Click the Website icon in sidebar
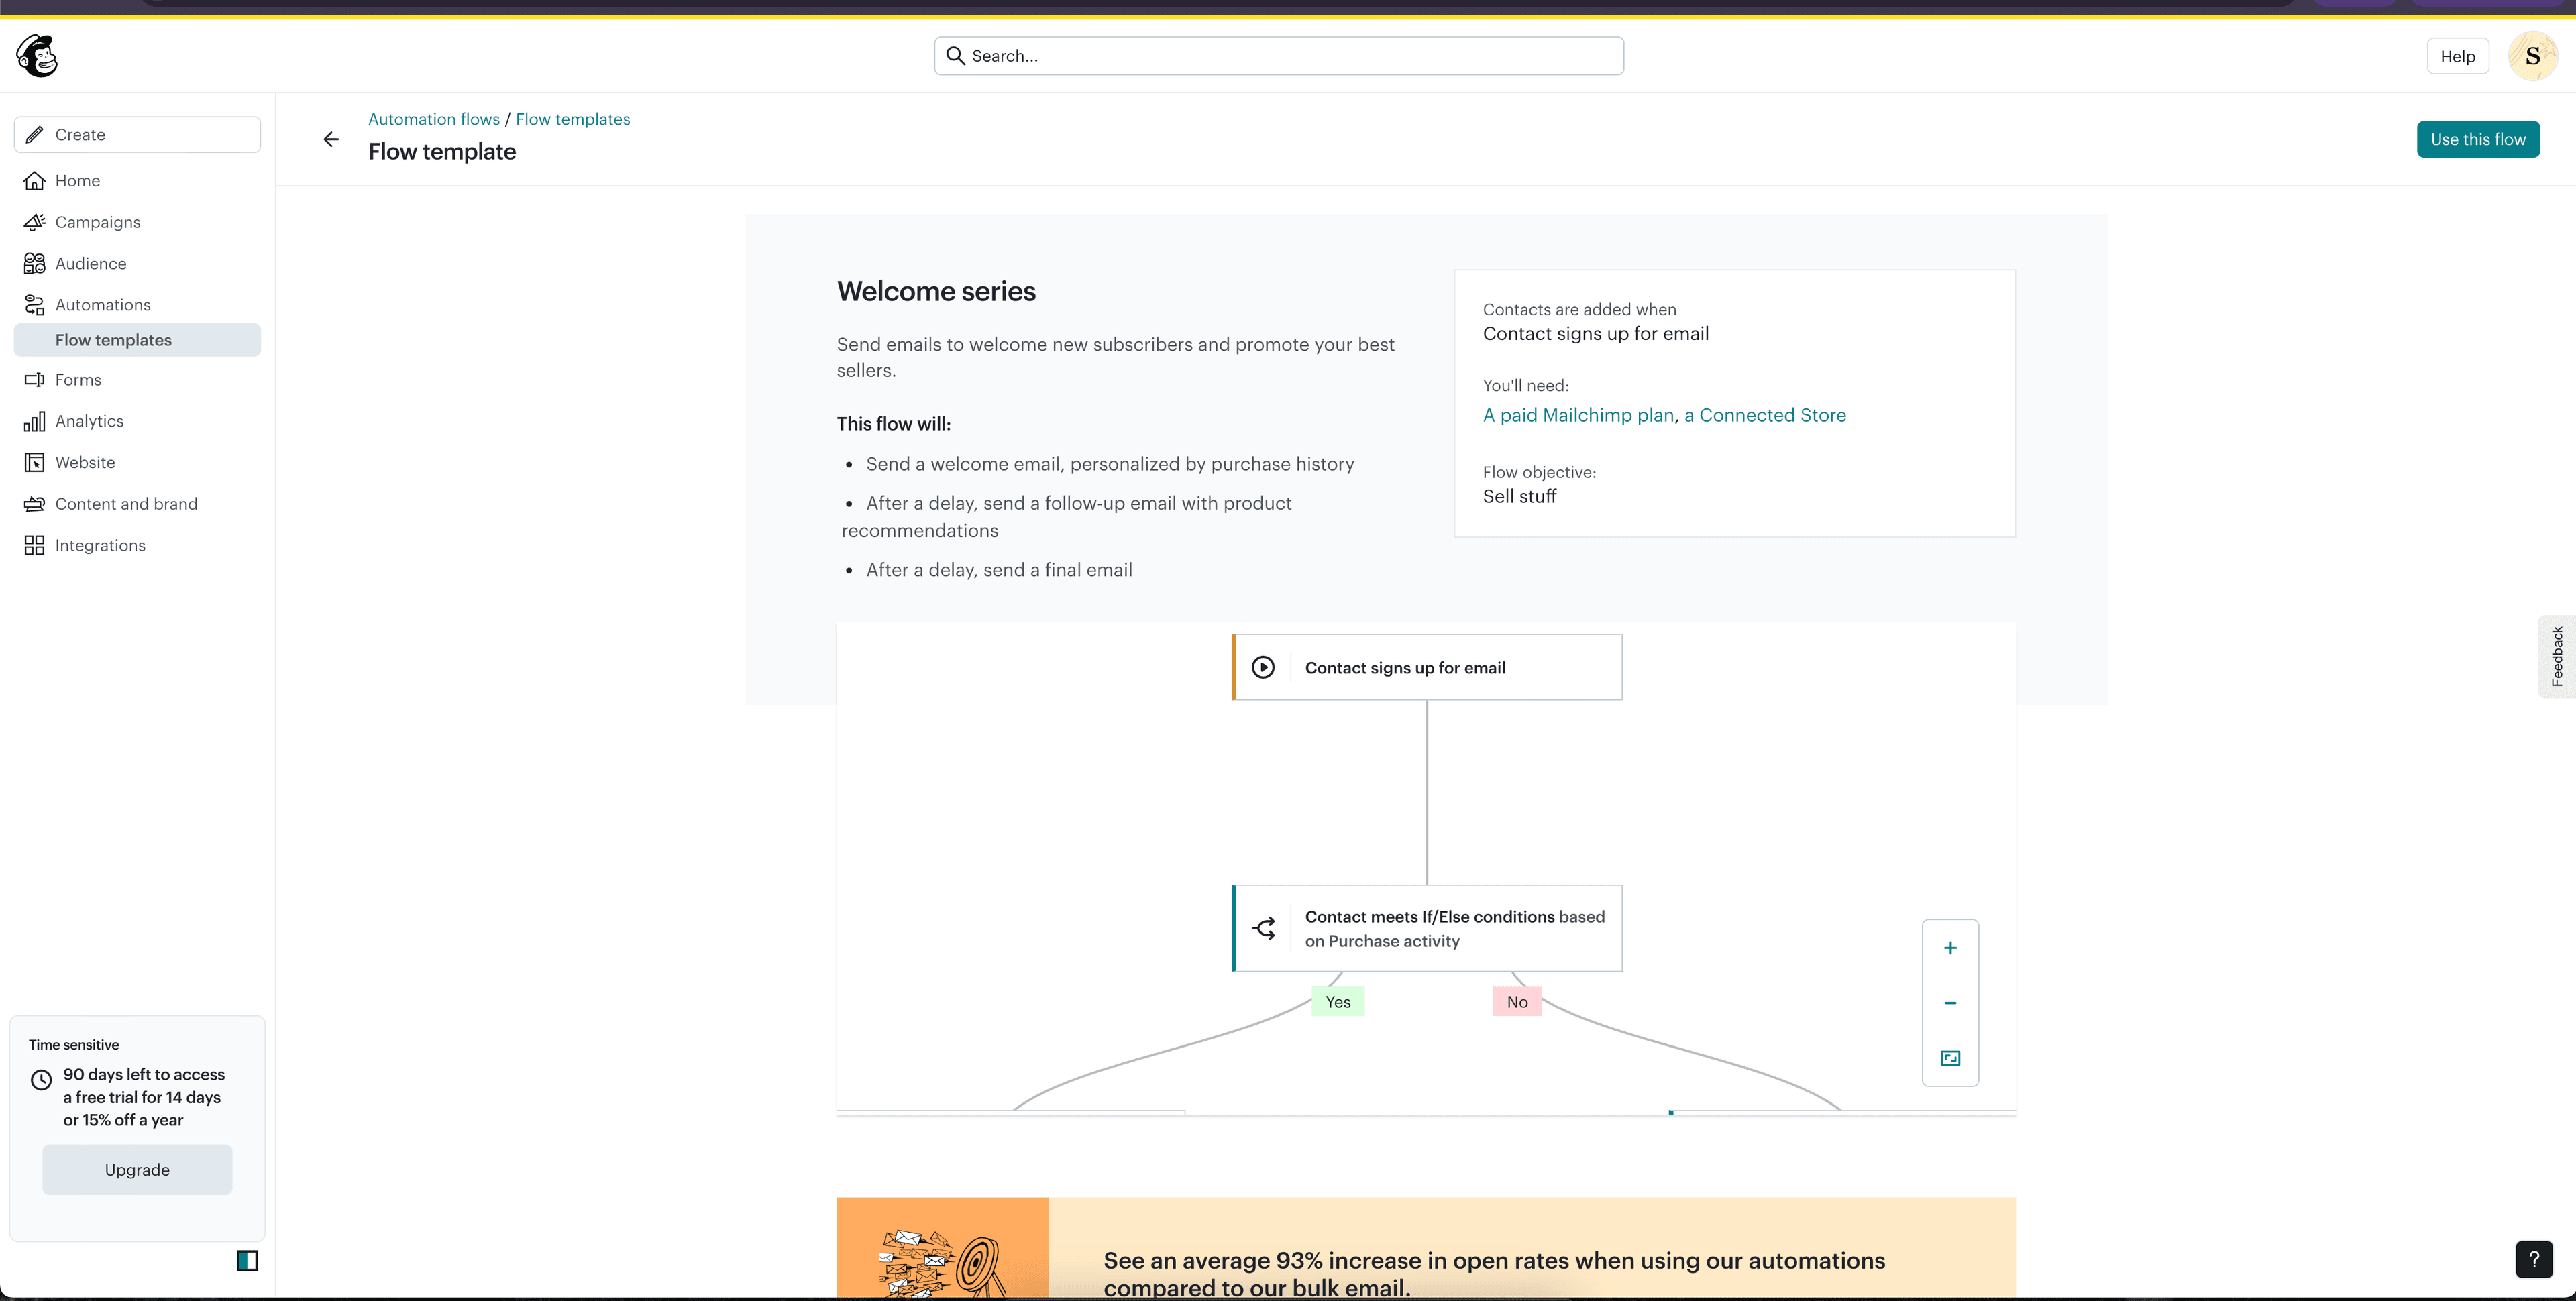 pos(35,462)
